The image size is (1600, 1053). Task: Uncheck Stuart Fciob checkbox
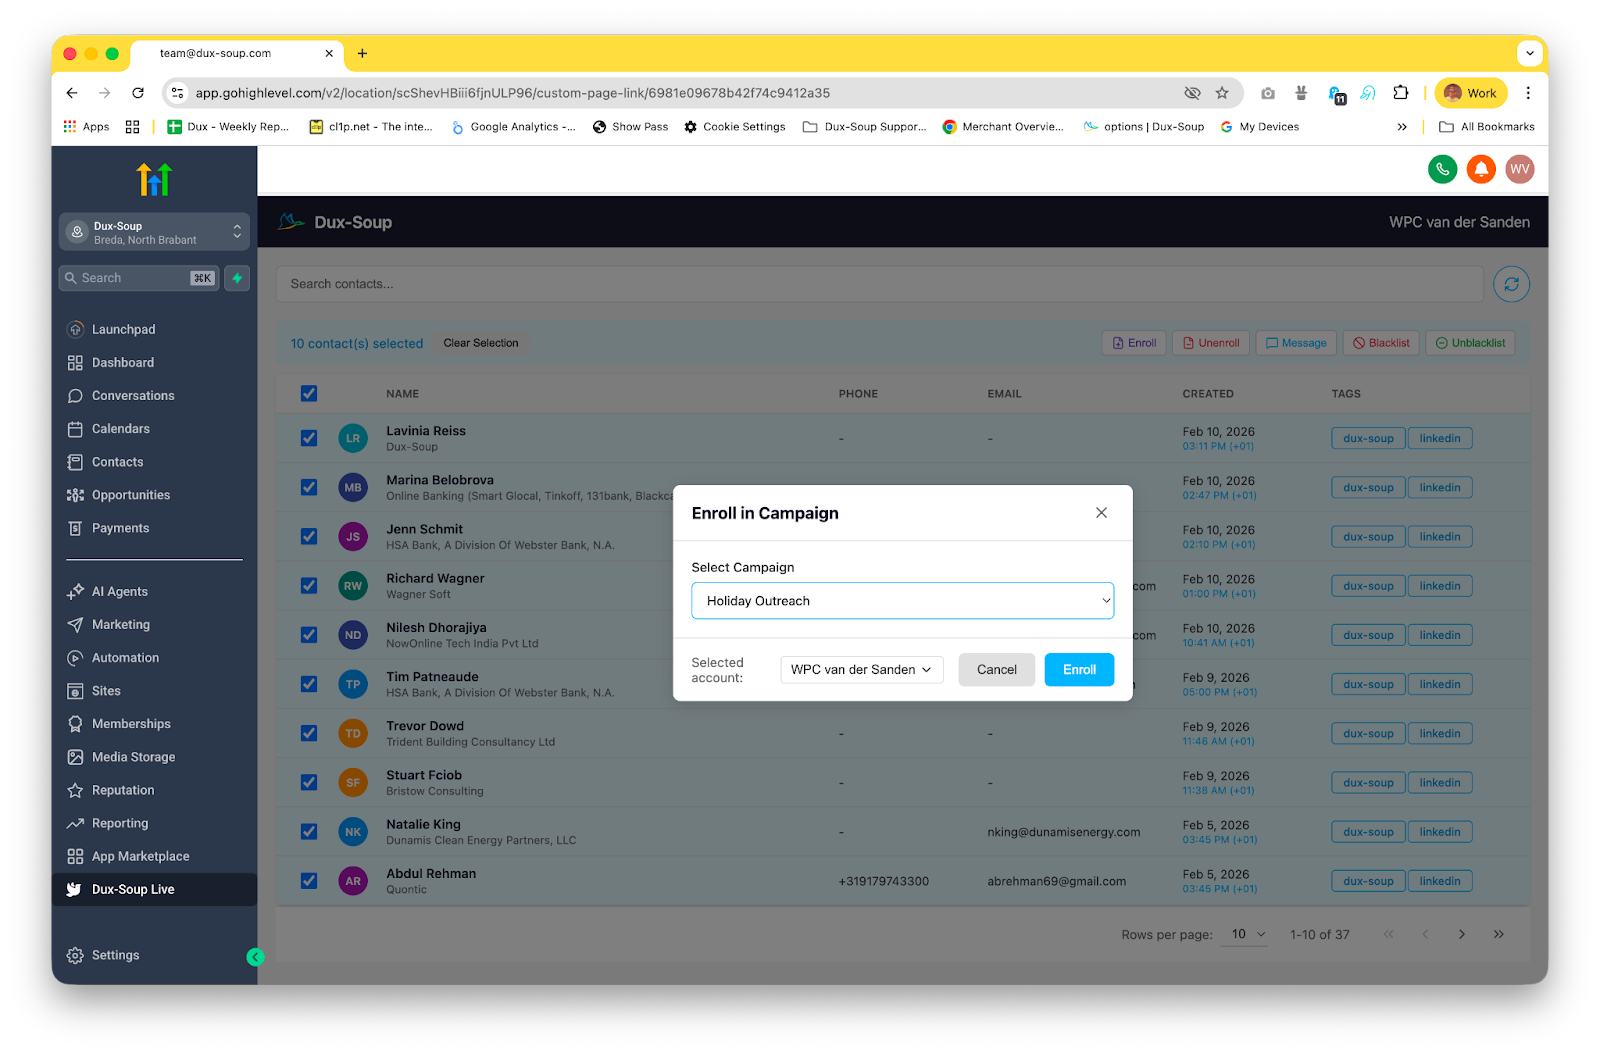coord(309,782)
